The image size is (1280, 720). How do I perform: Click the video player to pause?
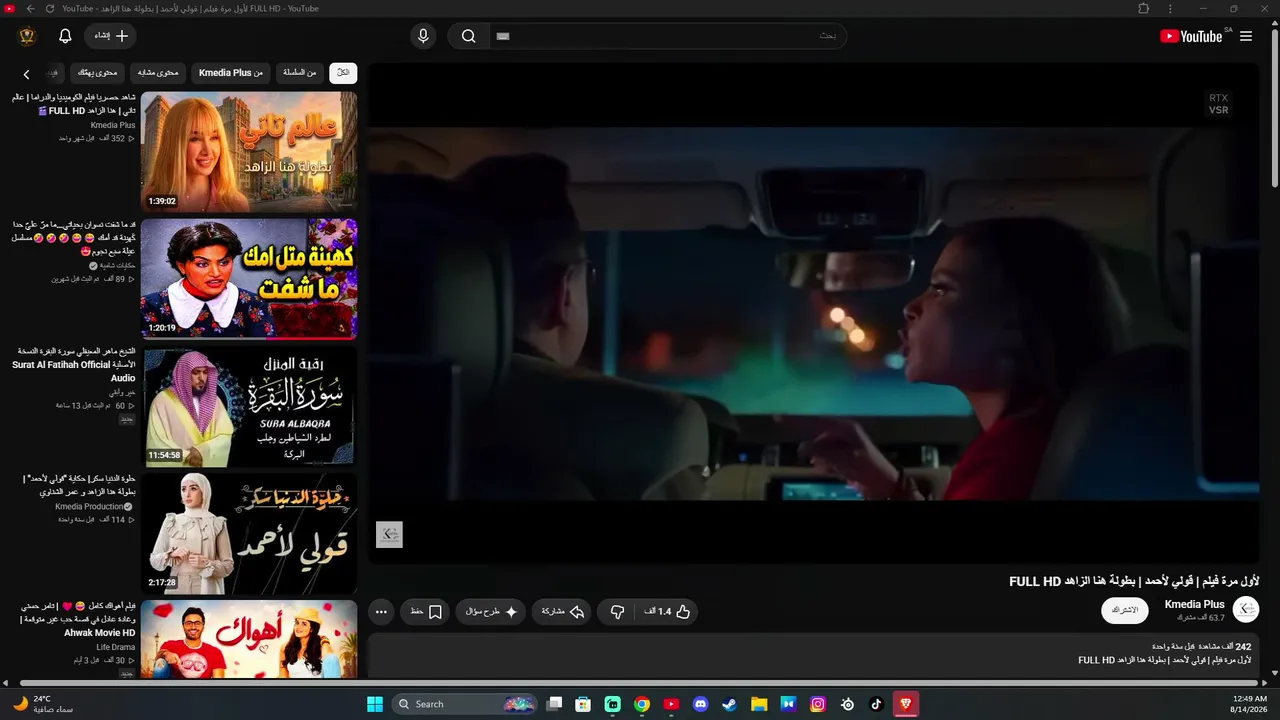(813, 313)
